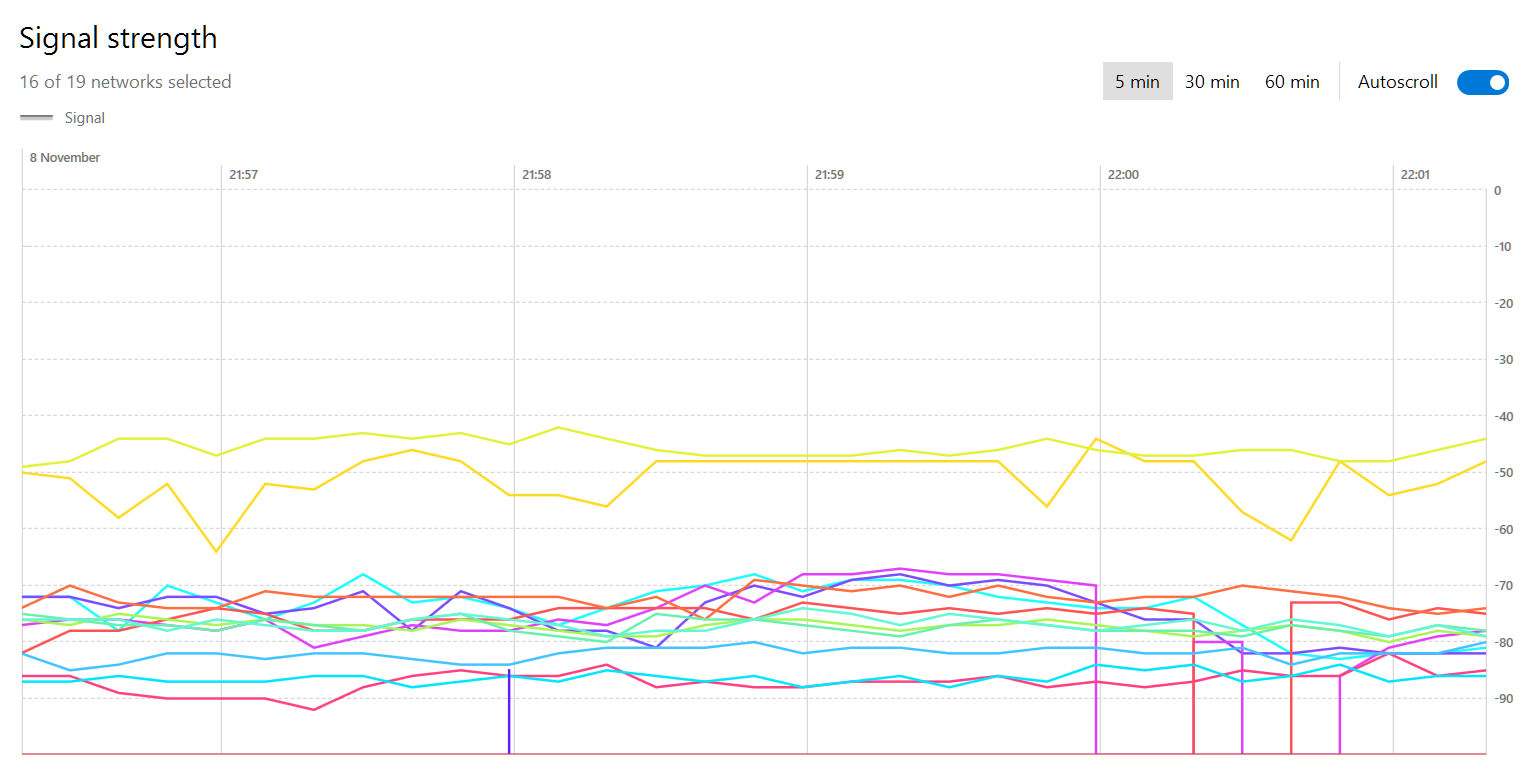Click the 8 November date label
1527x767 pixels.
[x=65, y=157]
